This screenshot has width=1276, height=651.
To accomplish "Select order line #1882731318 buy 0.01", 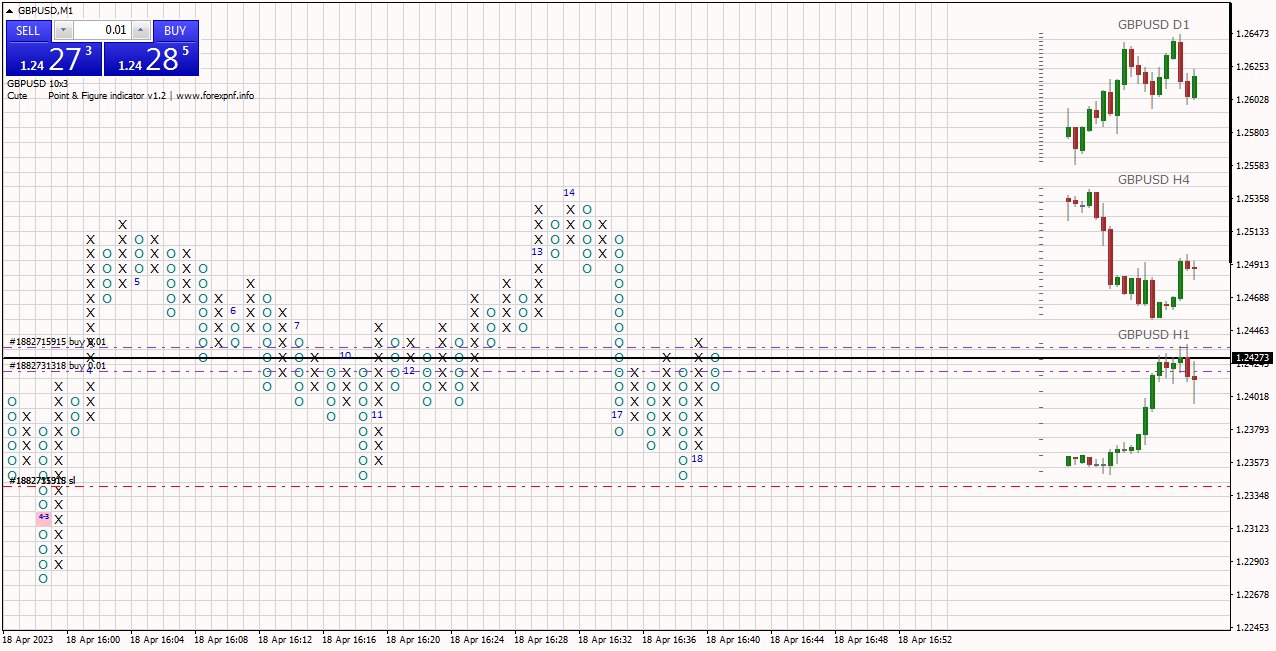I will (57, 366).
